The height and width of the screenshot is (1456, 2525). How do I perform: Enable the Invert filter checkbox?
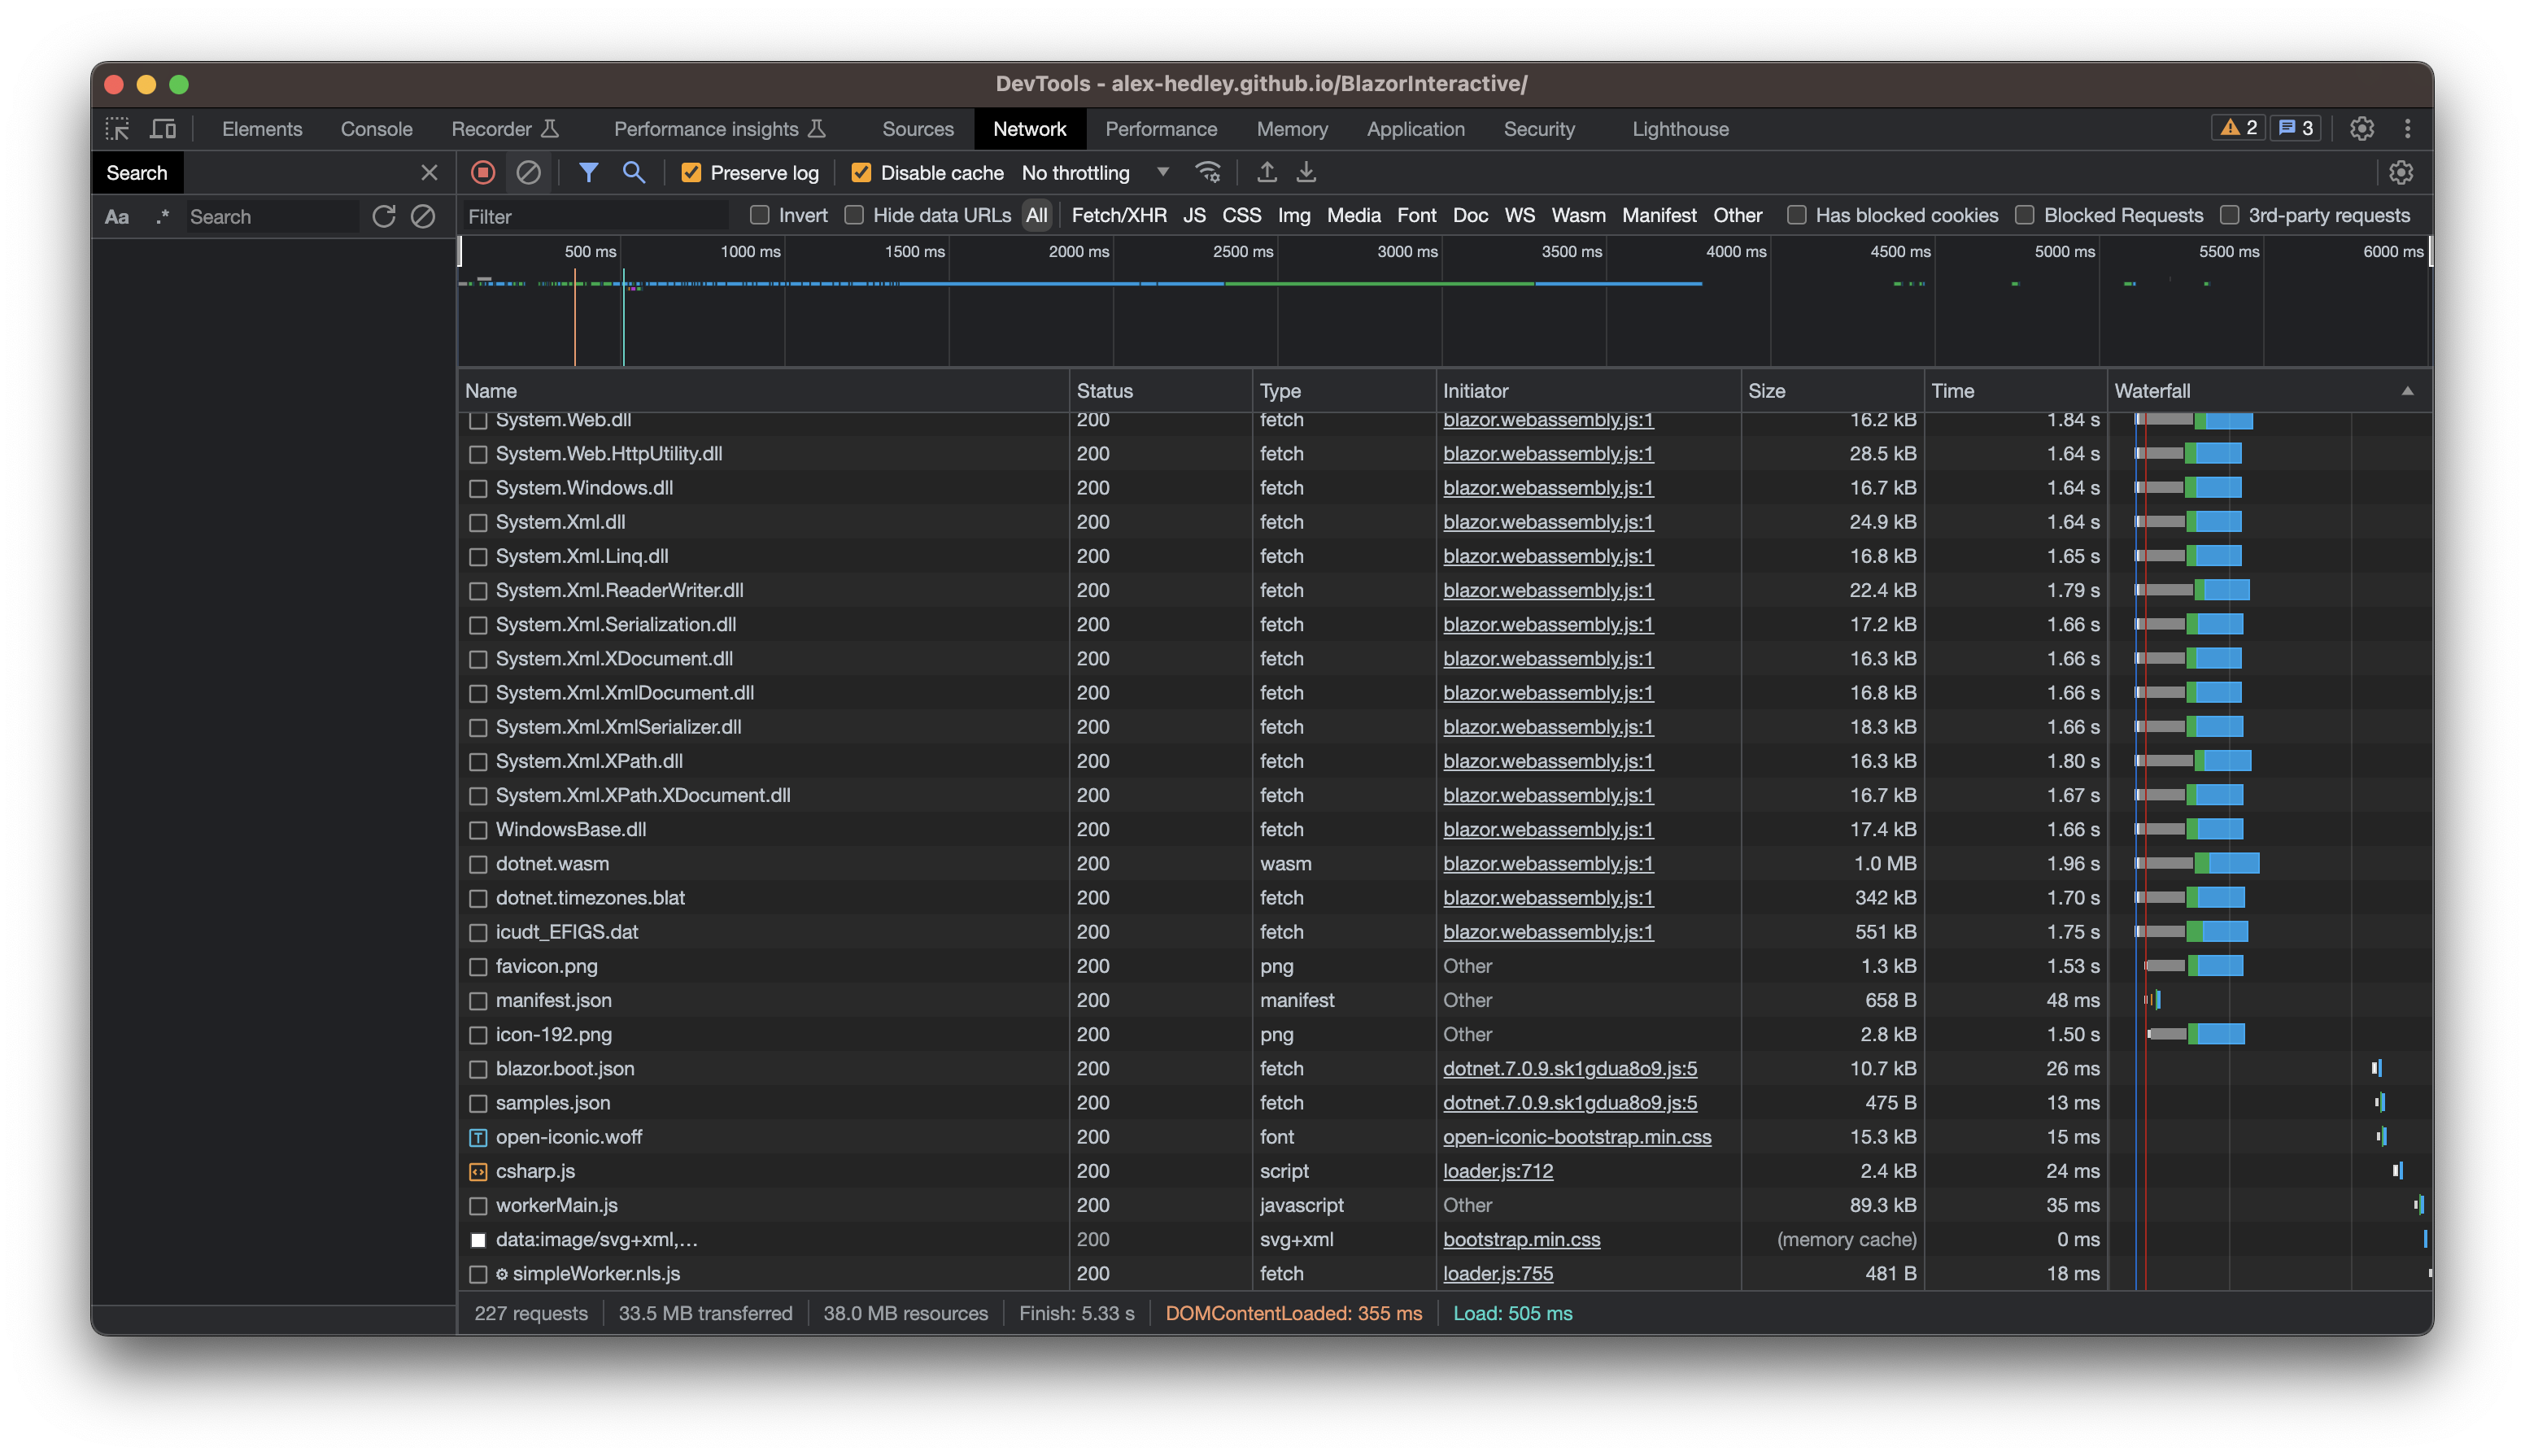coord(759,215)
